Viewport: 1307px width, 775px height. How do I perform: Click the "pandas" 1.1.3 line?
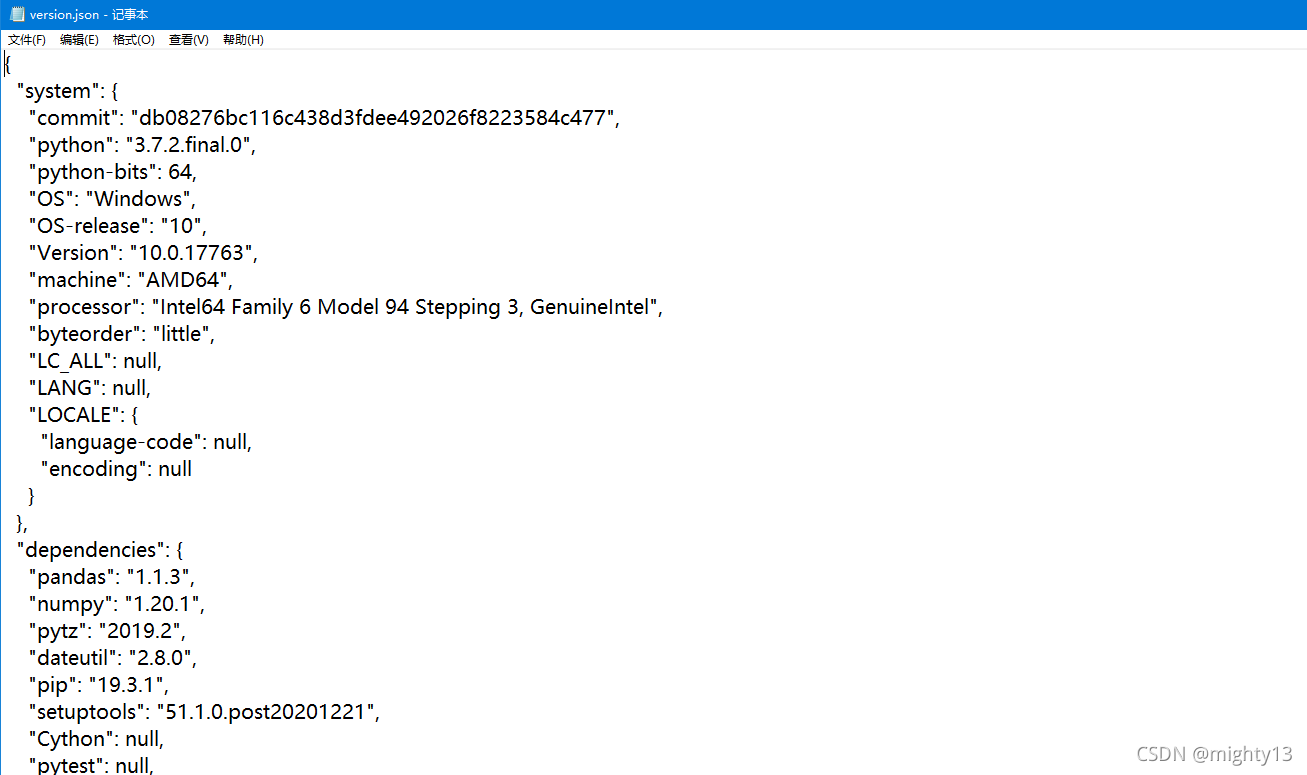(x=111, y=577)
